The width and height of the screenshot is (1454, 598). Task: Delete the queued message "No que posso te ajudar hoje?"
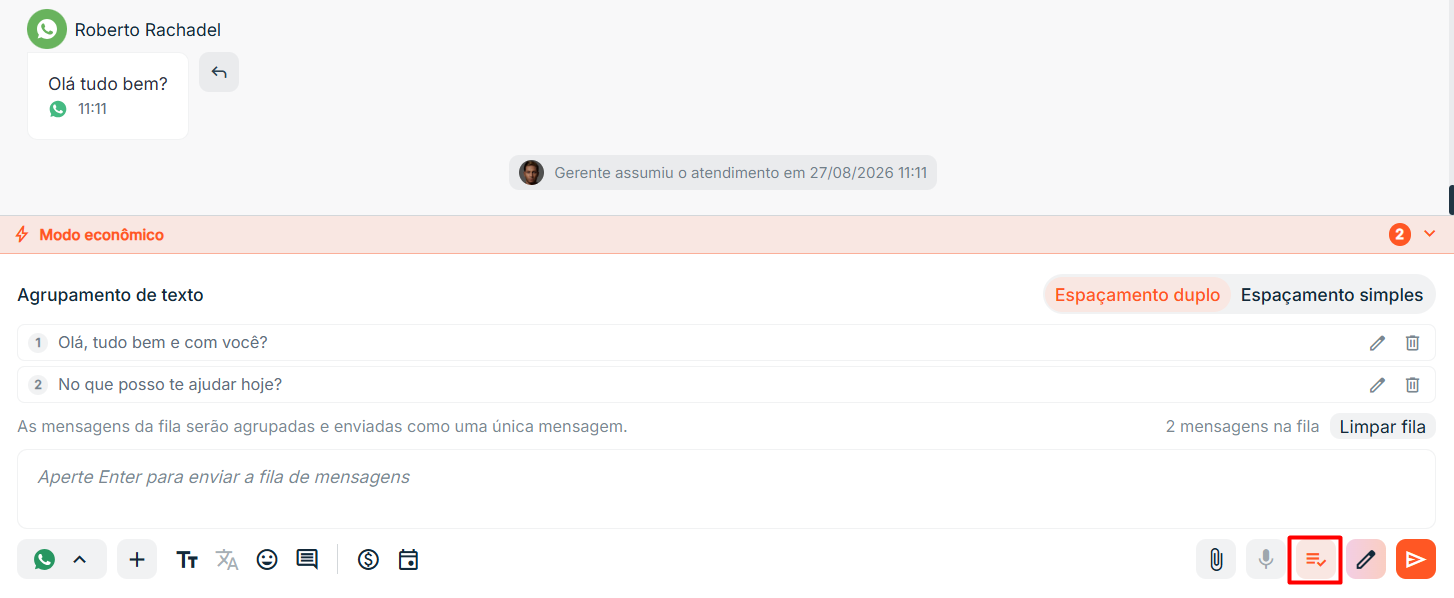pyautogui.click(x=1412, y=385)
